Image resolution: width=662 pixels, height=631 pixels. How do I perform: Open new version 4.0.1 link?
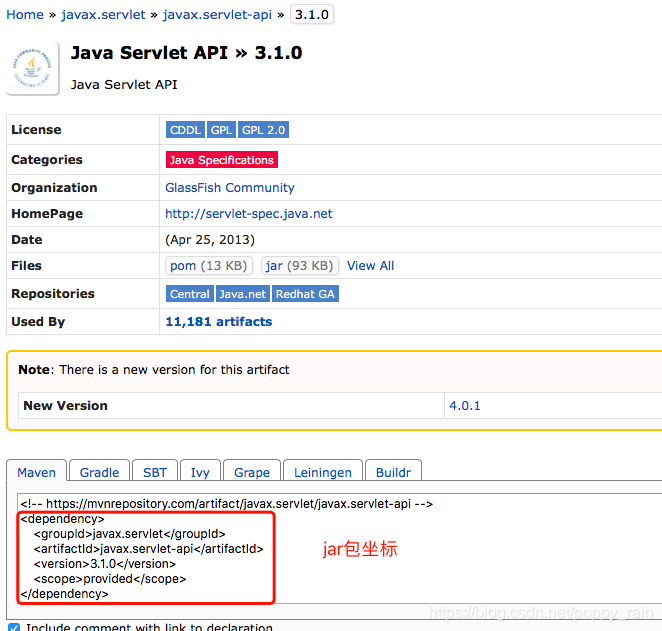(x=465, y=406)
